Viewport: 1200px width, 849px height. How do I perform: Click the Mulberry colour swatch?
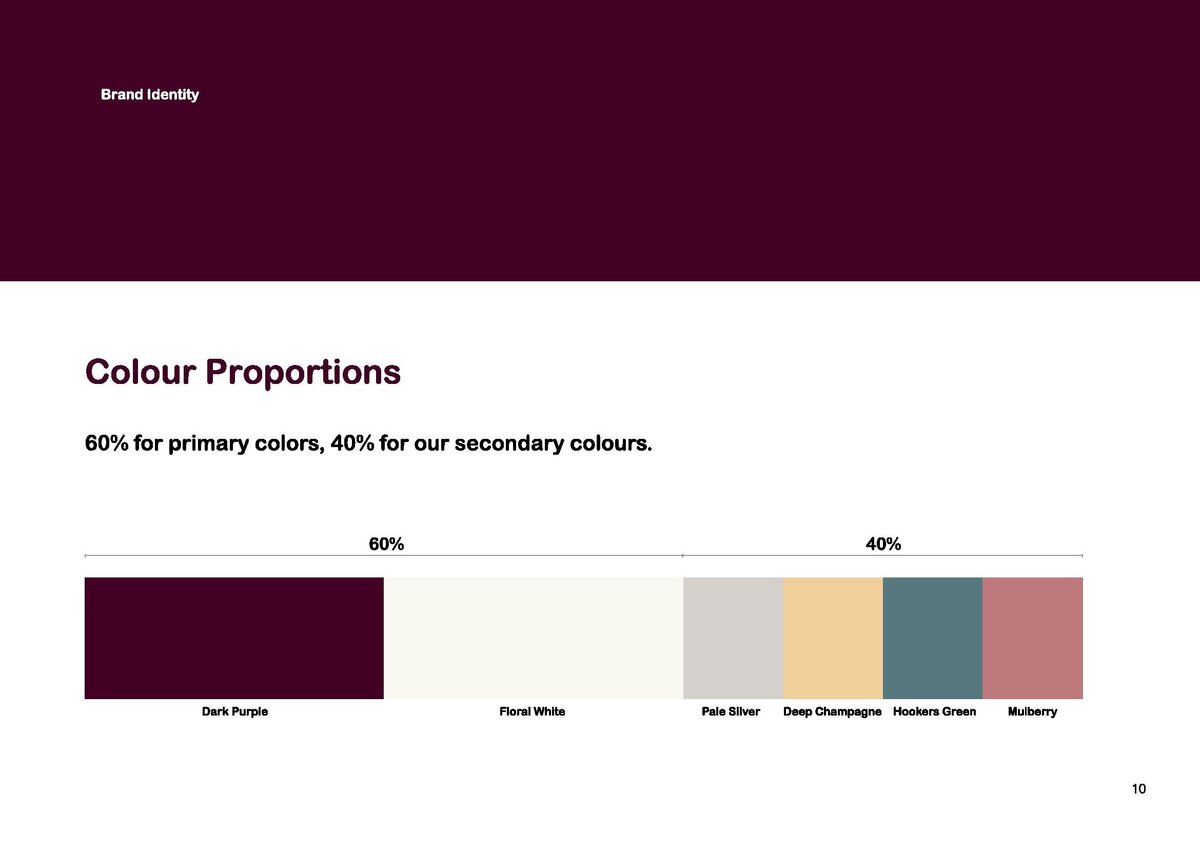(1033, 638)
